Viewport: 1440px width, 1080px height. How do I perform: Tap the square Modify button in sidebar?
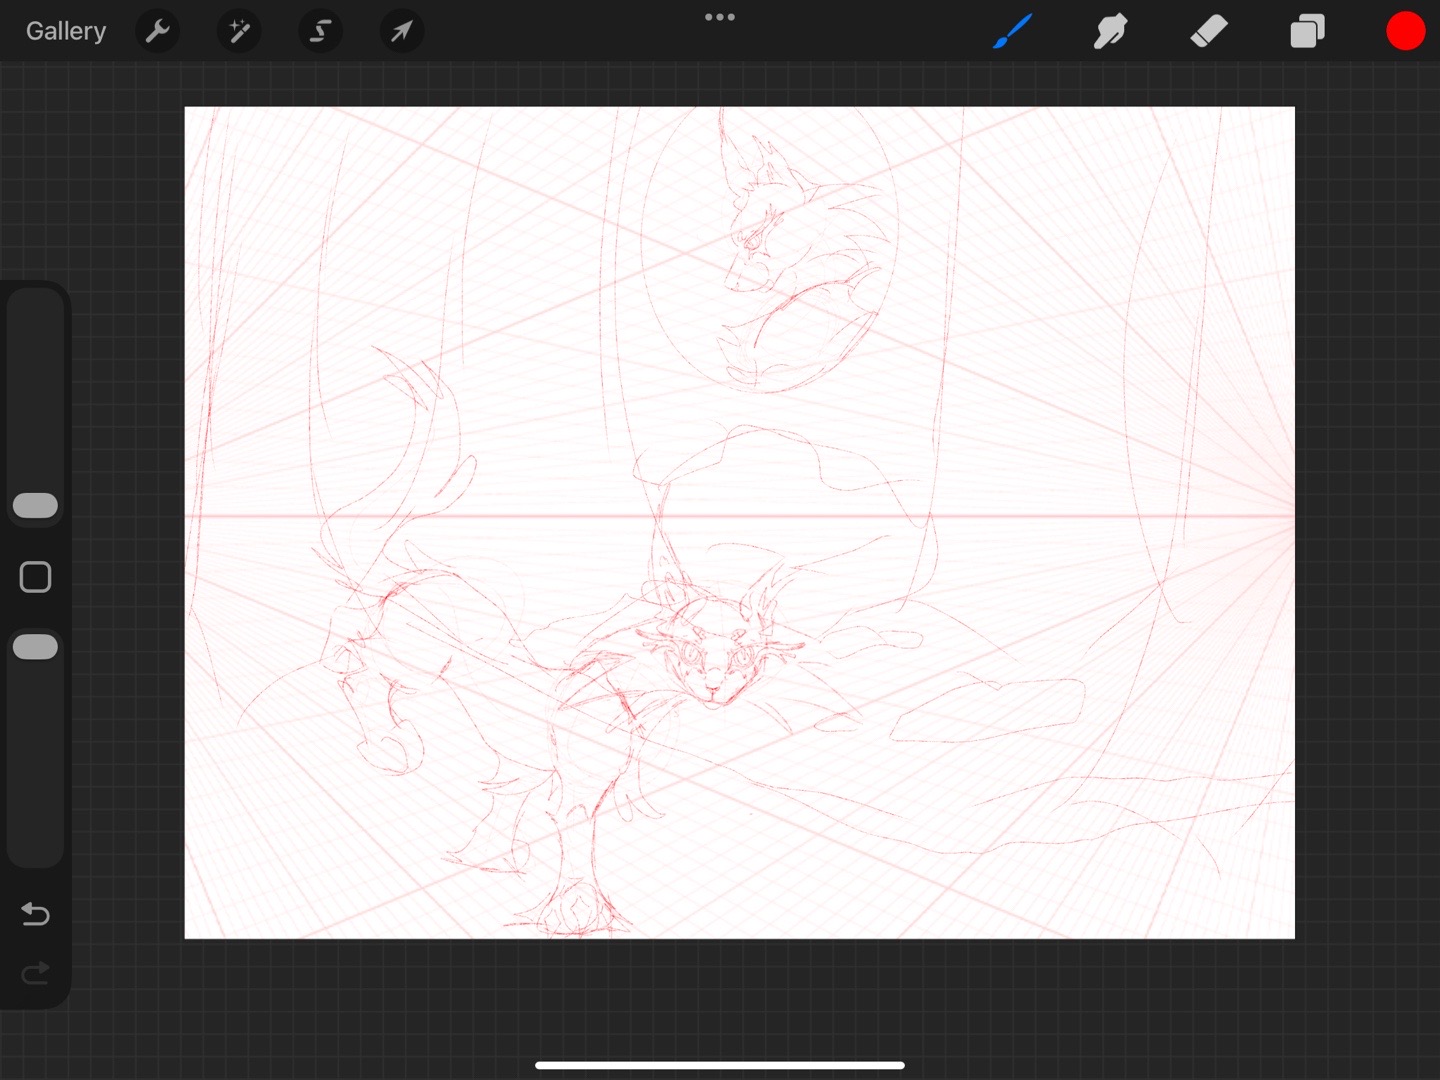click(x=35, y=577)
